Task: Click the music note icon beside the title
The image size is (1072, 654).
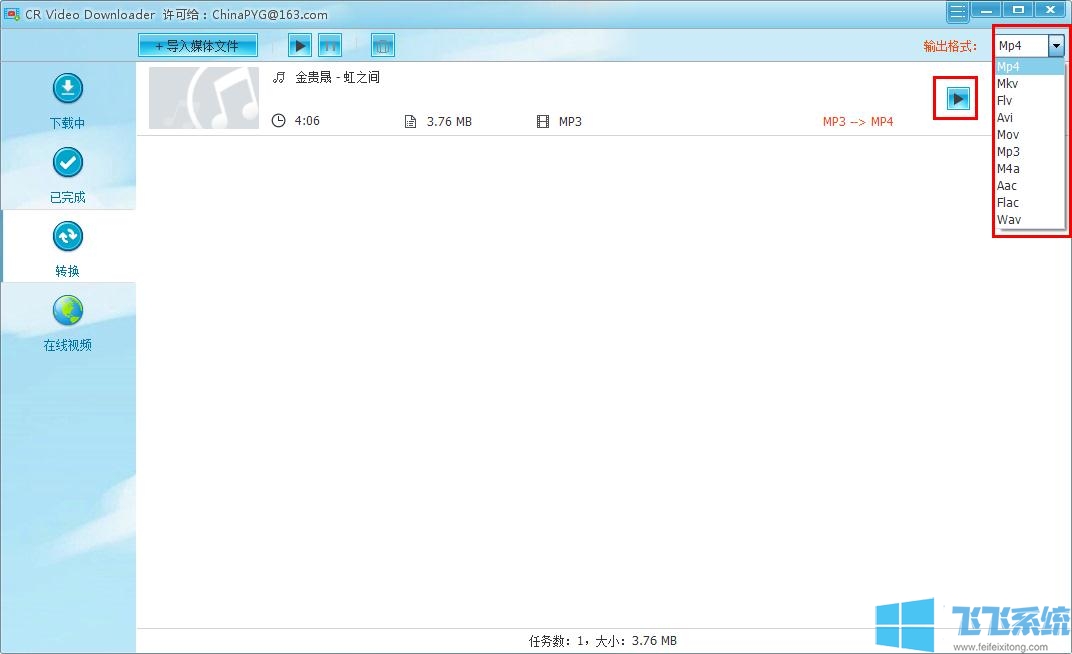Action: [x=278, y=76]
